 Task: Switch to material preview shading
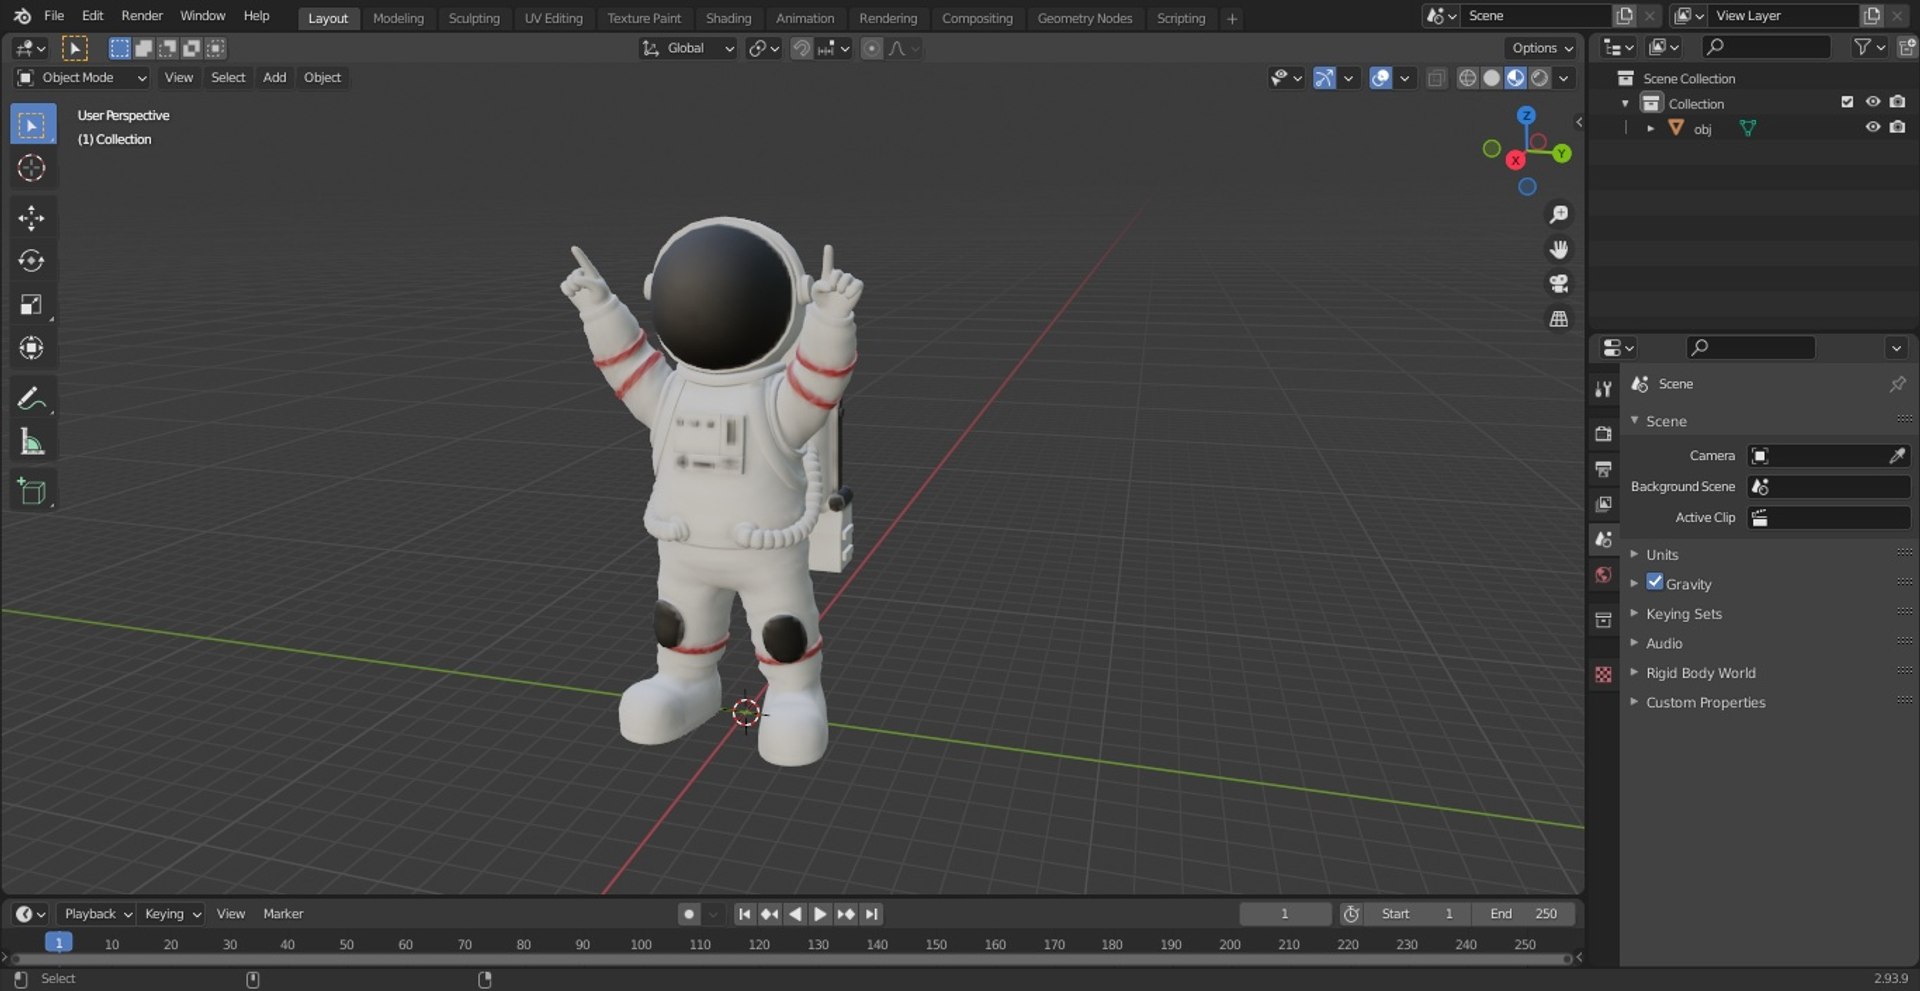tap(1515, 78)
